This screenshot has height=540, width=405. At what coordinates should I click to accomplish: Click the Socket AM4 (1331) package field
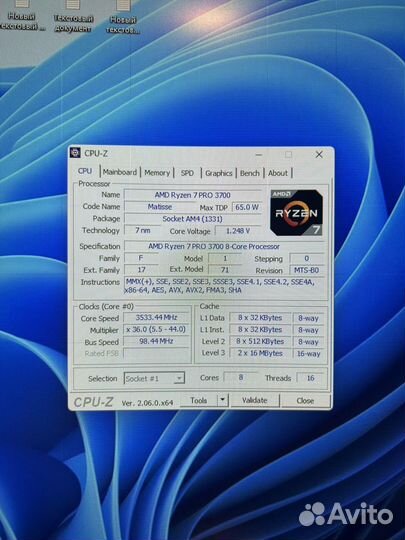click(193, 219)
